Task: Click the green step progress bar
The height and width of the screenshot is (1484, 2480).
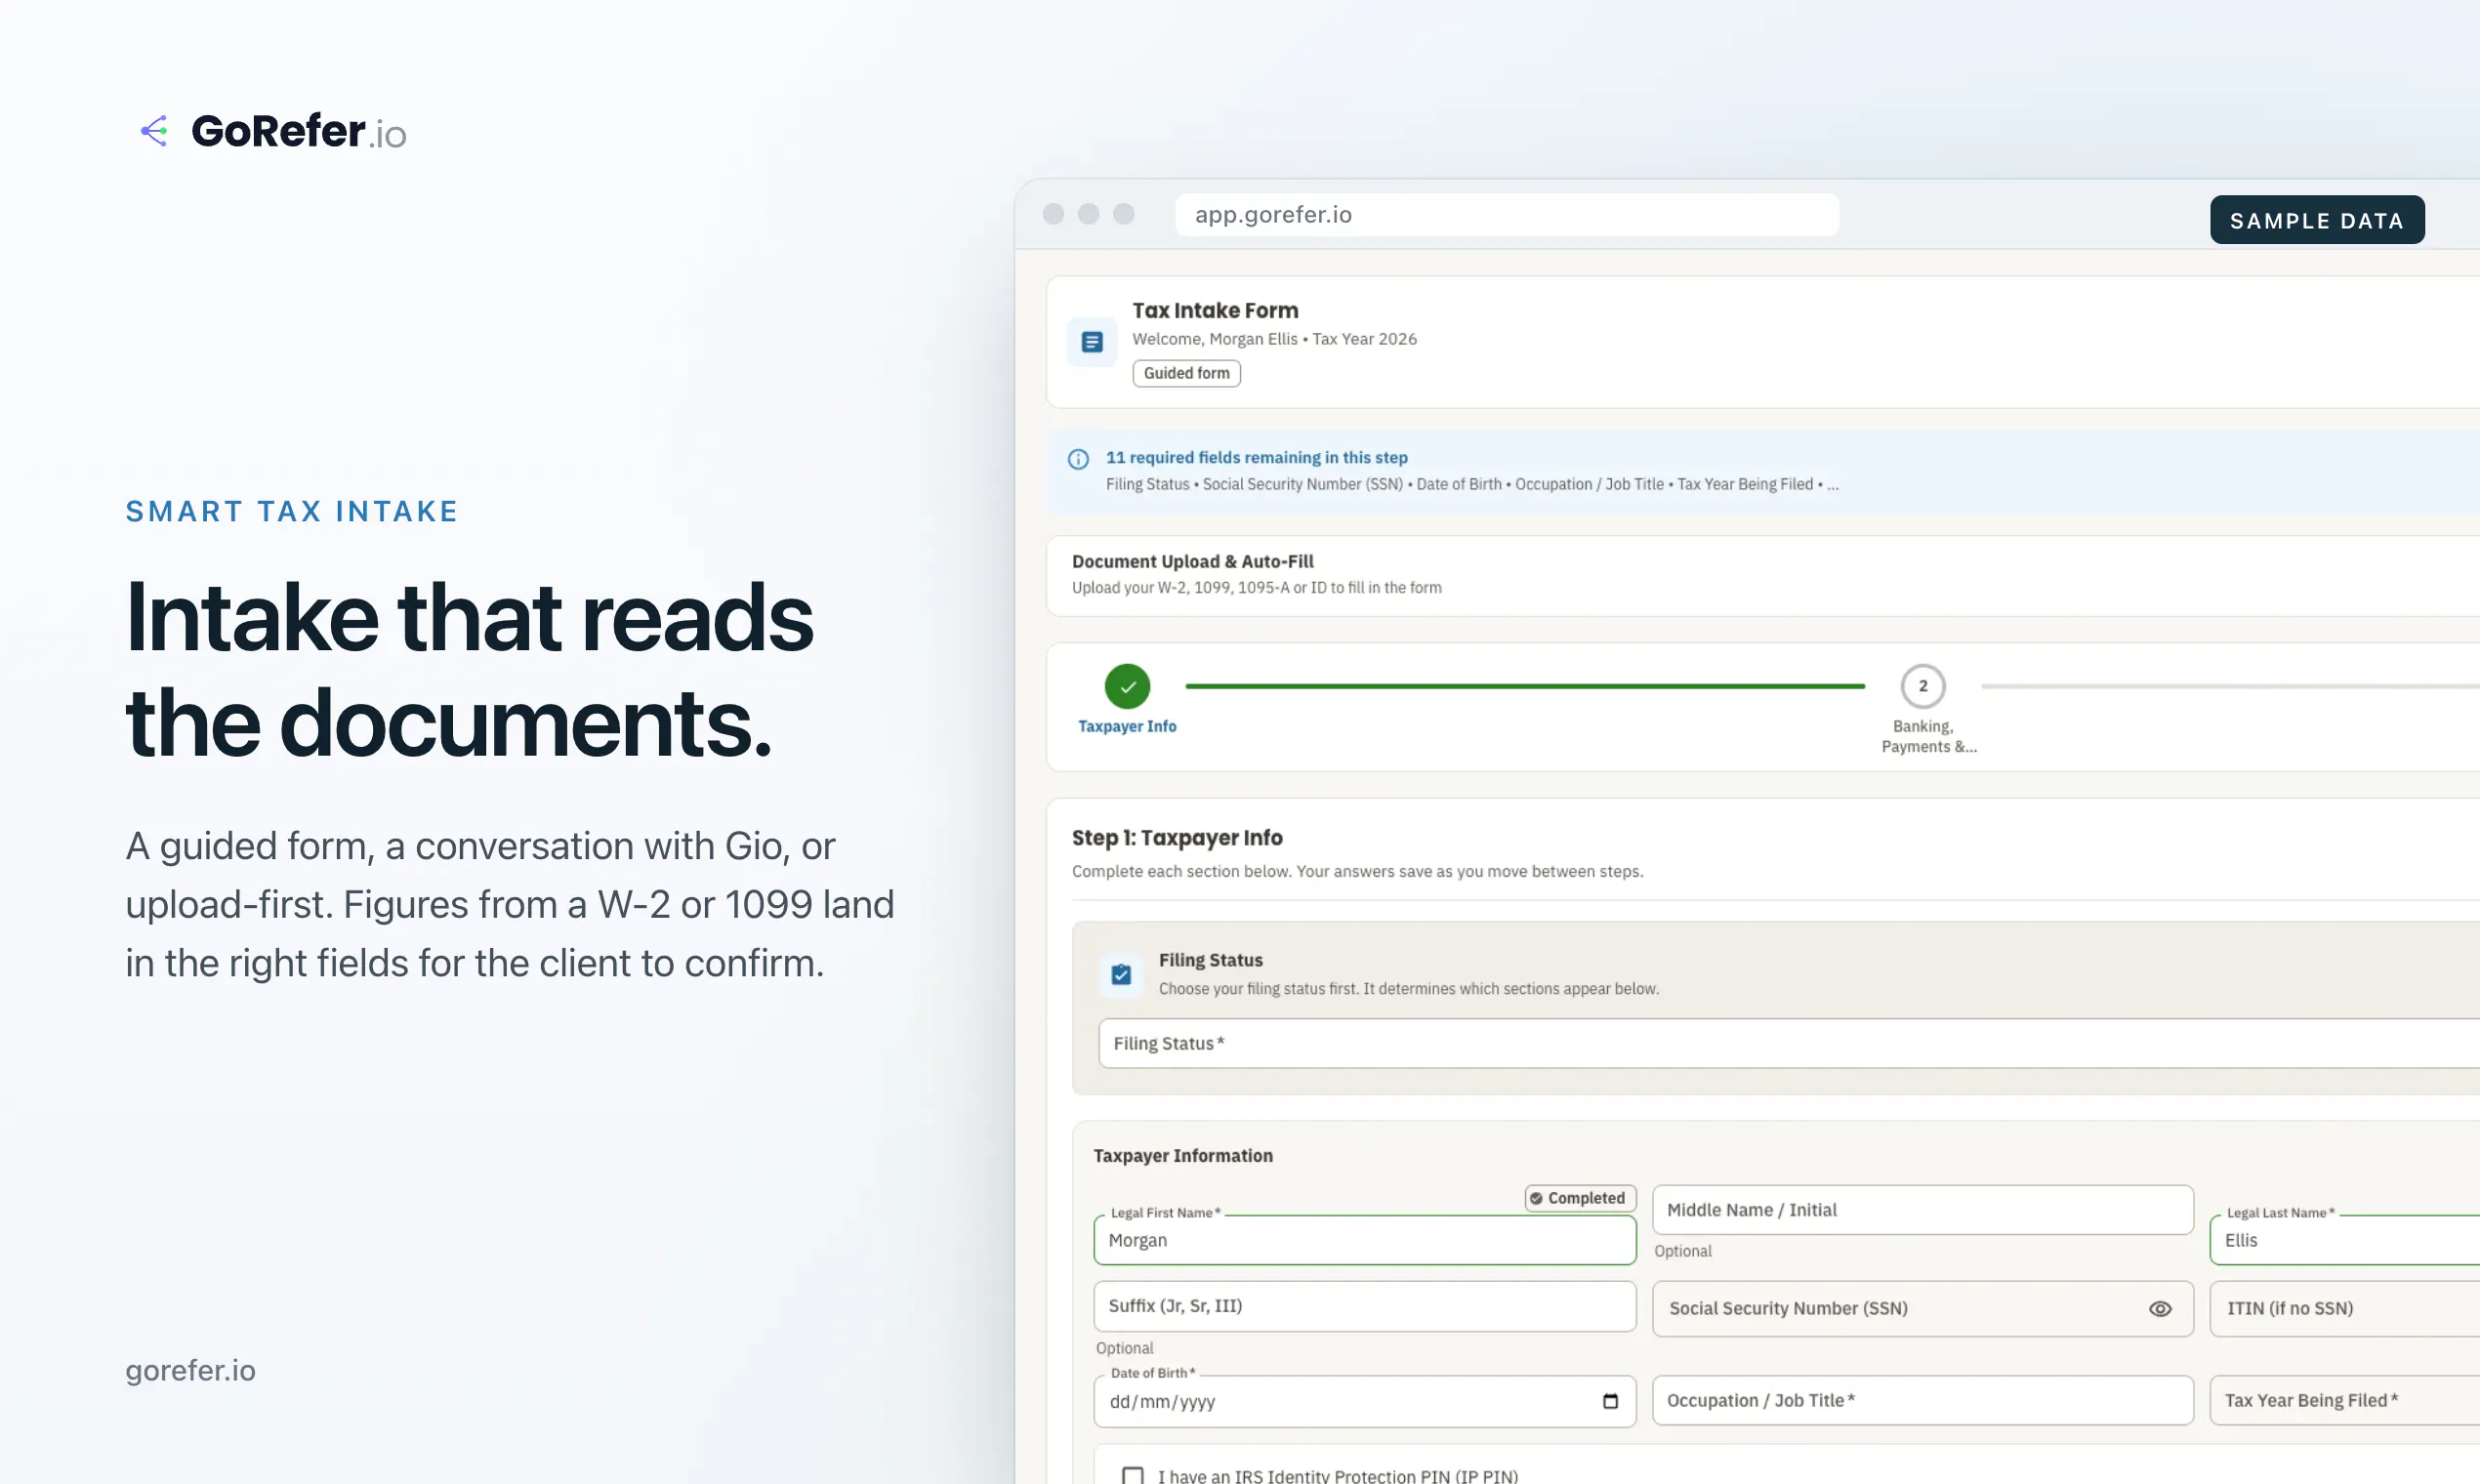Action: (1525, 686)
